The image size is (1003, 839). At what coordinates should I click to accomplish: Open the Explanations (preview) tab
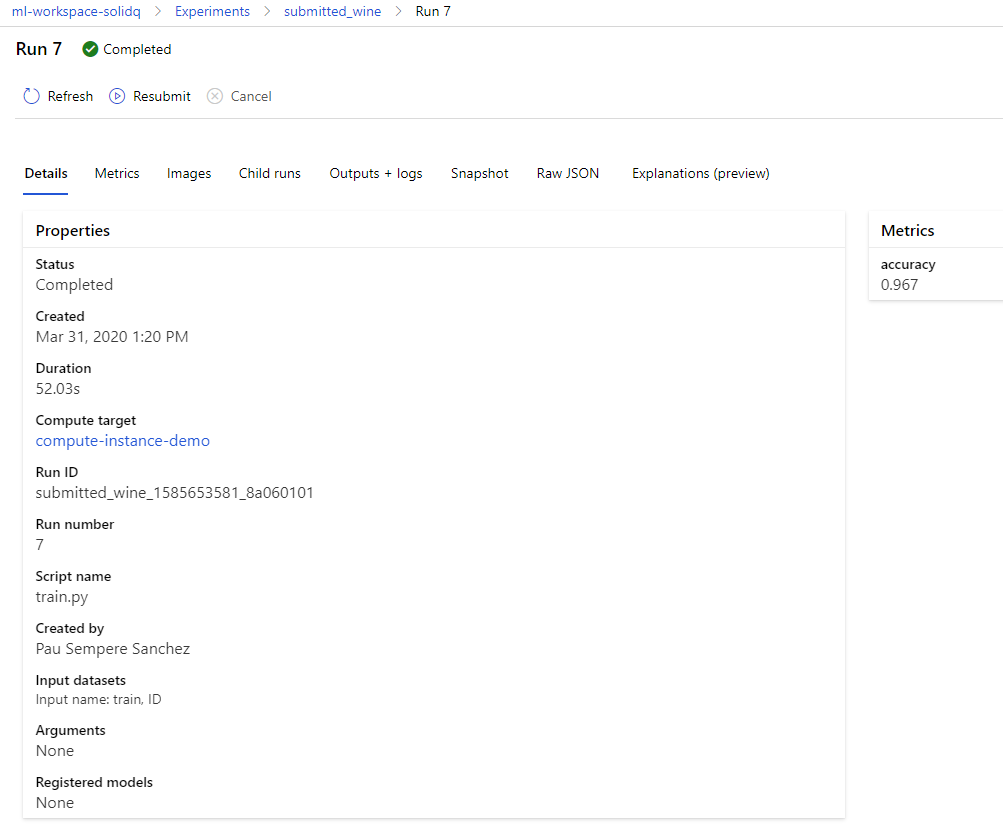click(x=699, y=173)
